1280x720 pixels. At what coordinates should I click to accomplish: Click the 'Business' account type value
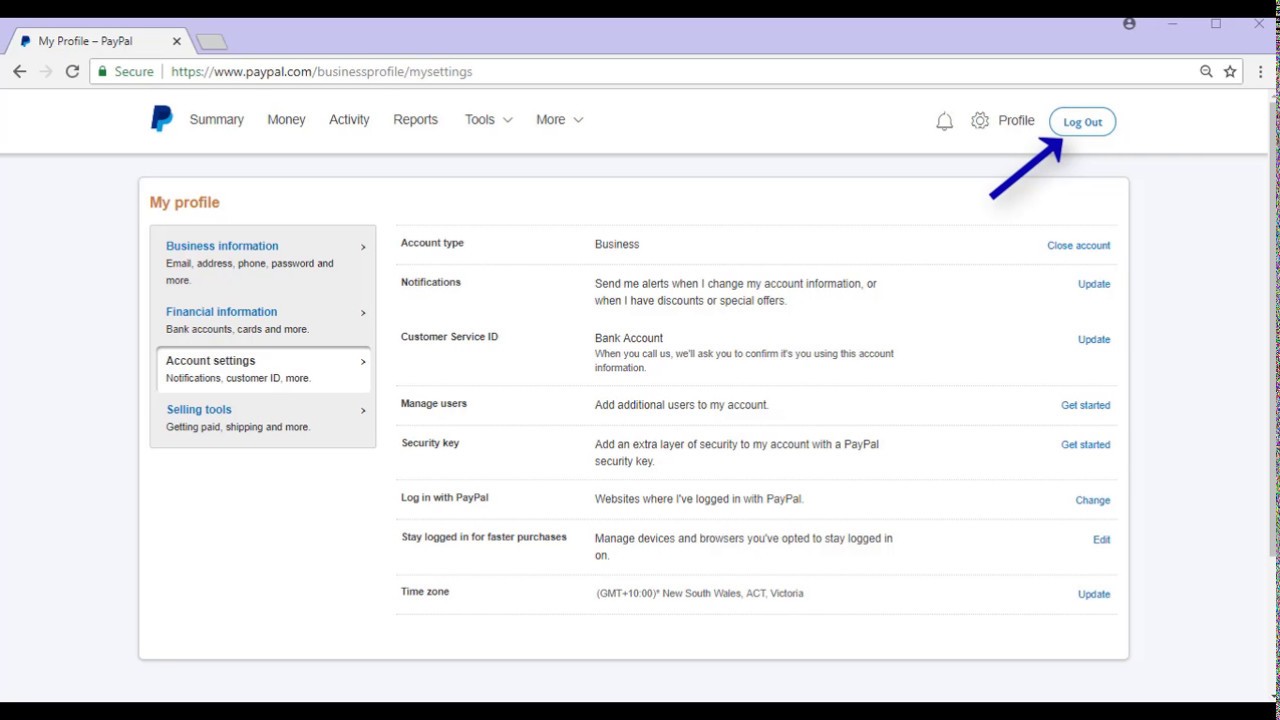click(617, 244)
